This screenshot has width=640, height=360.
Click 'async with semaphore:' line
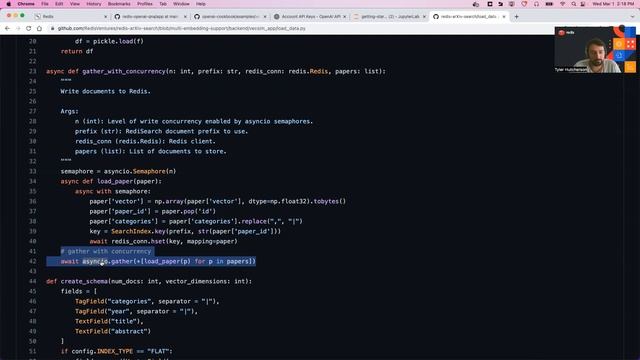(113, 191)
